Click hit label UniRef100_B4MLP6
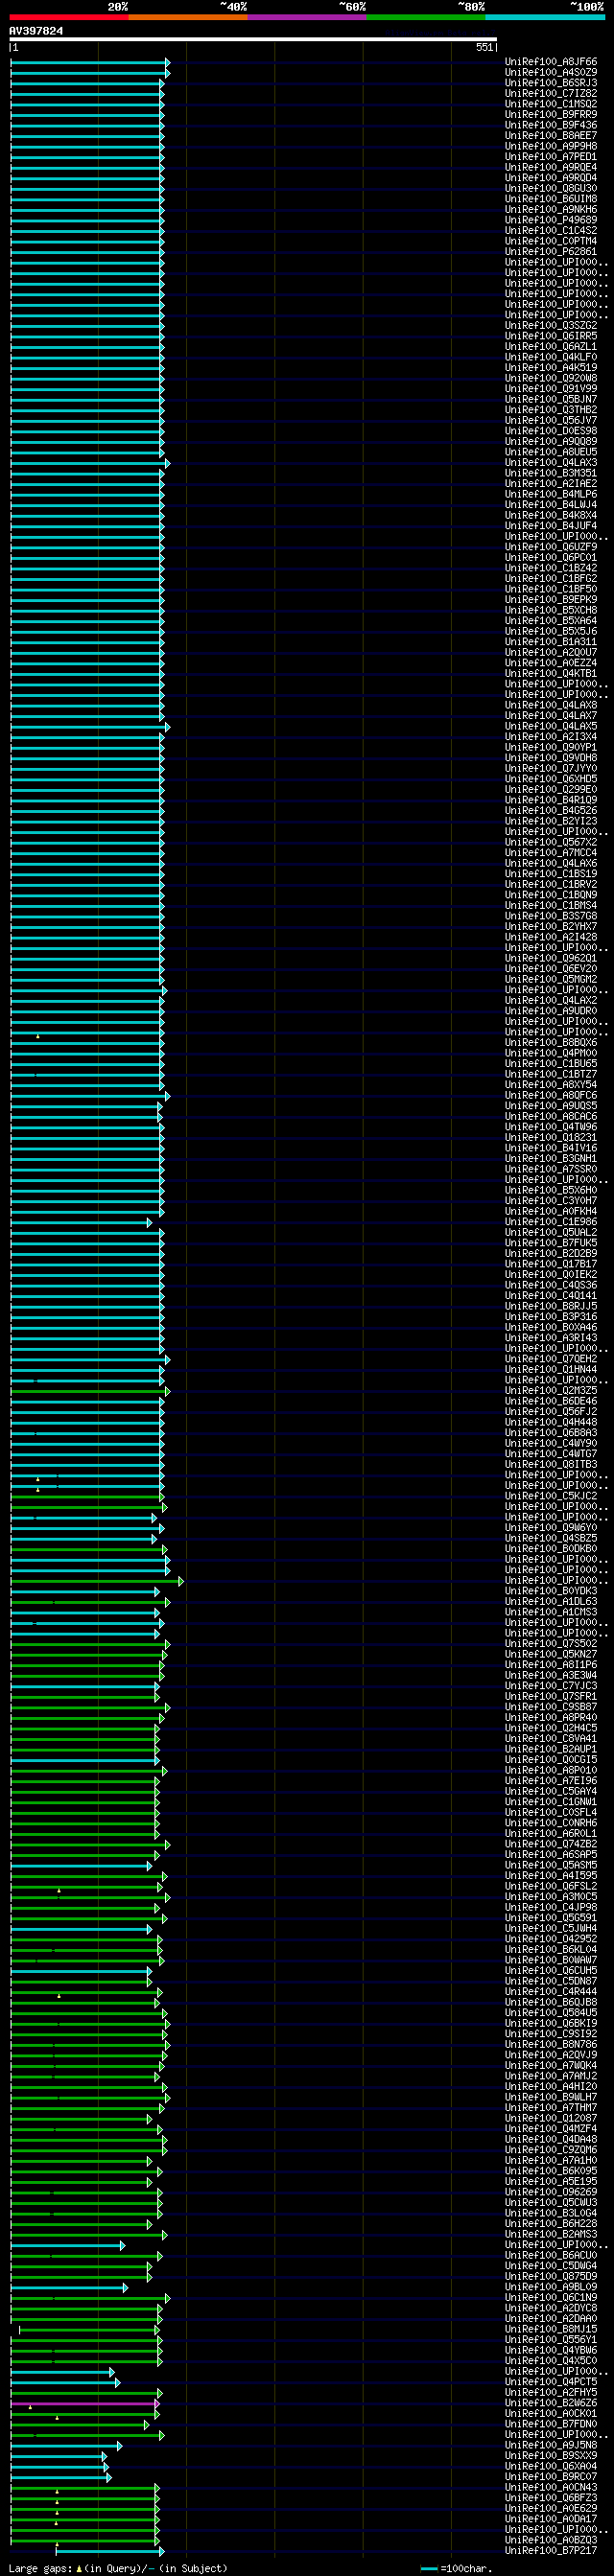The width and height of the screenshot is (614, 2576). [551, 494]
